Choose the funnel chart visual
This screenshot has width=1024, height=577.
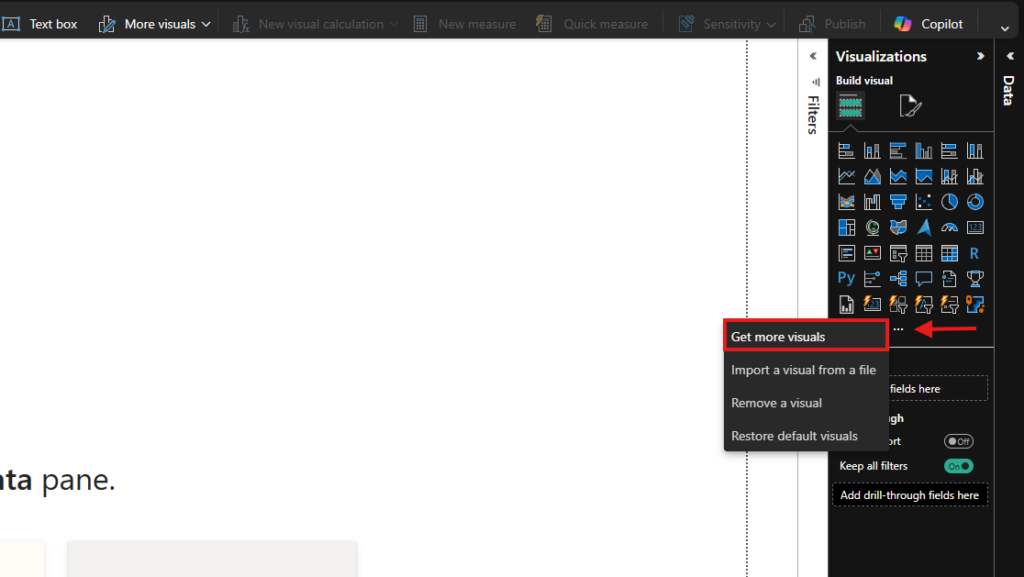pos(898,202)
